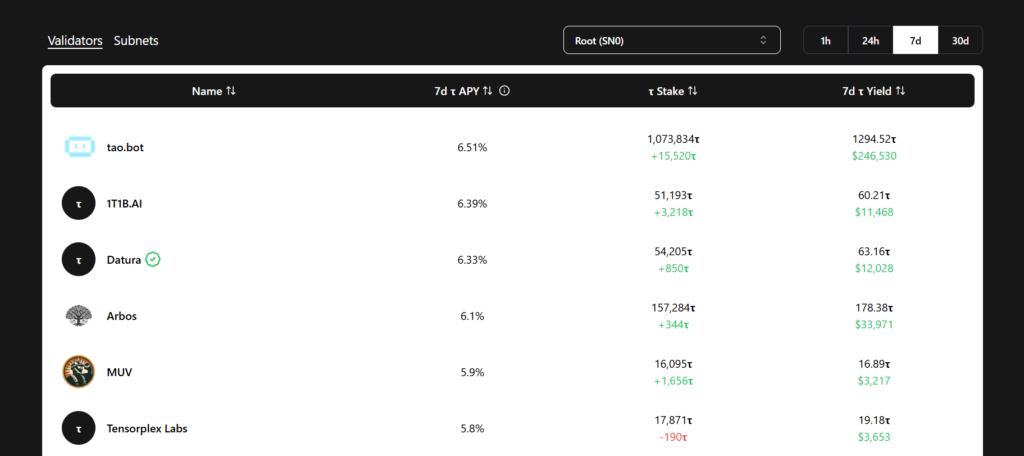
Task: Click the +344τ stake change
Action: pyautogui.click(x=673, y=324)
